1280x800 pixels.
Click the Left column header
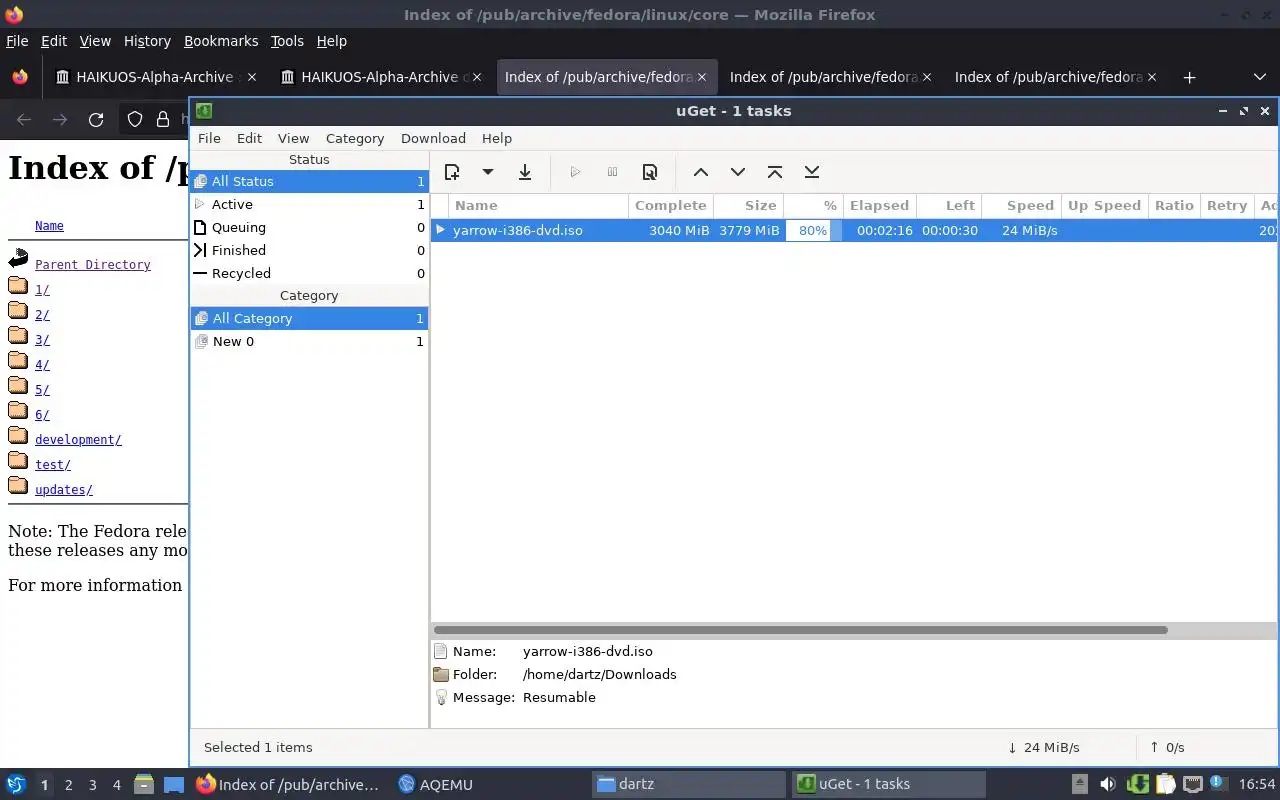point(948,205)
